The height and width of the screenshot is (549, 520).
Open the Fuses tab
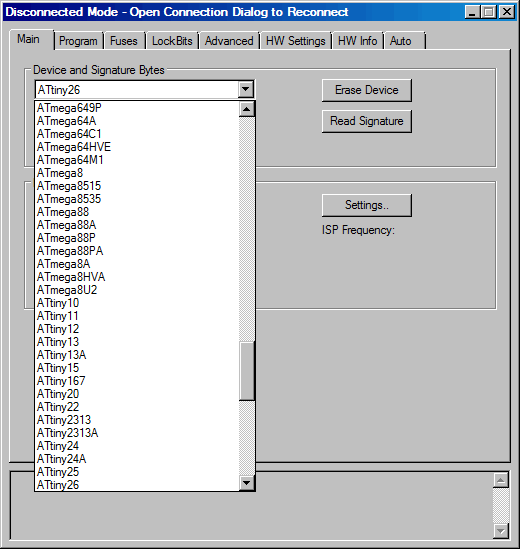124,41
